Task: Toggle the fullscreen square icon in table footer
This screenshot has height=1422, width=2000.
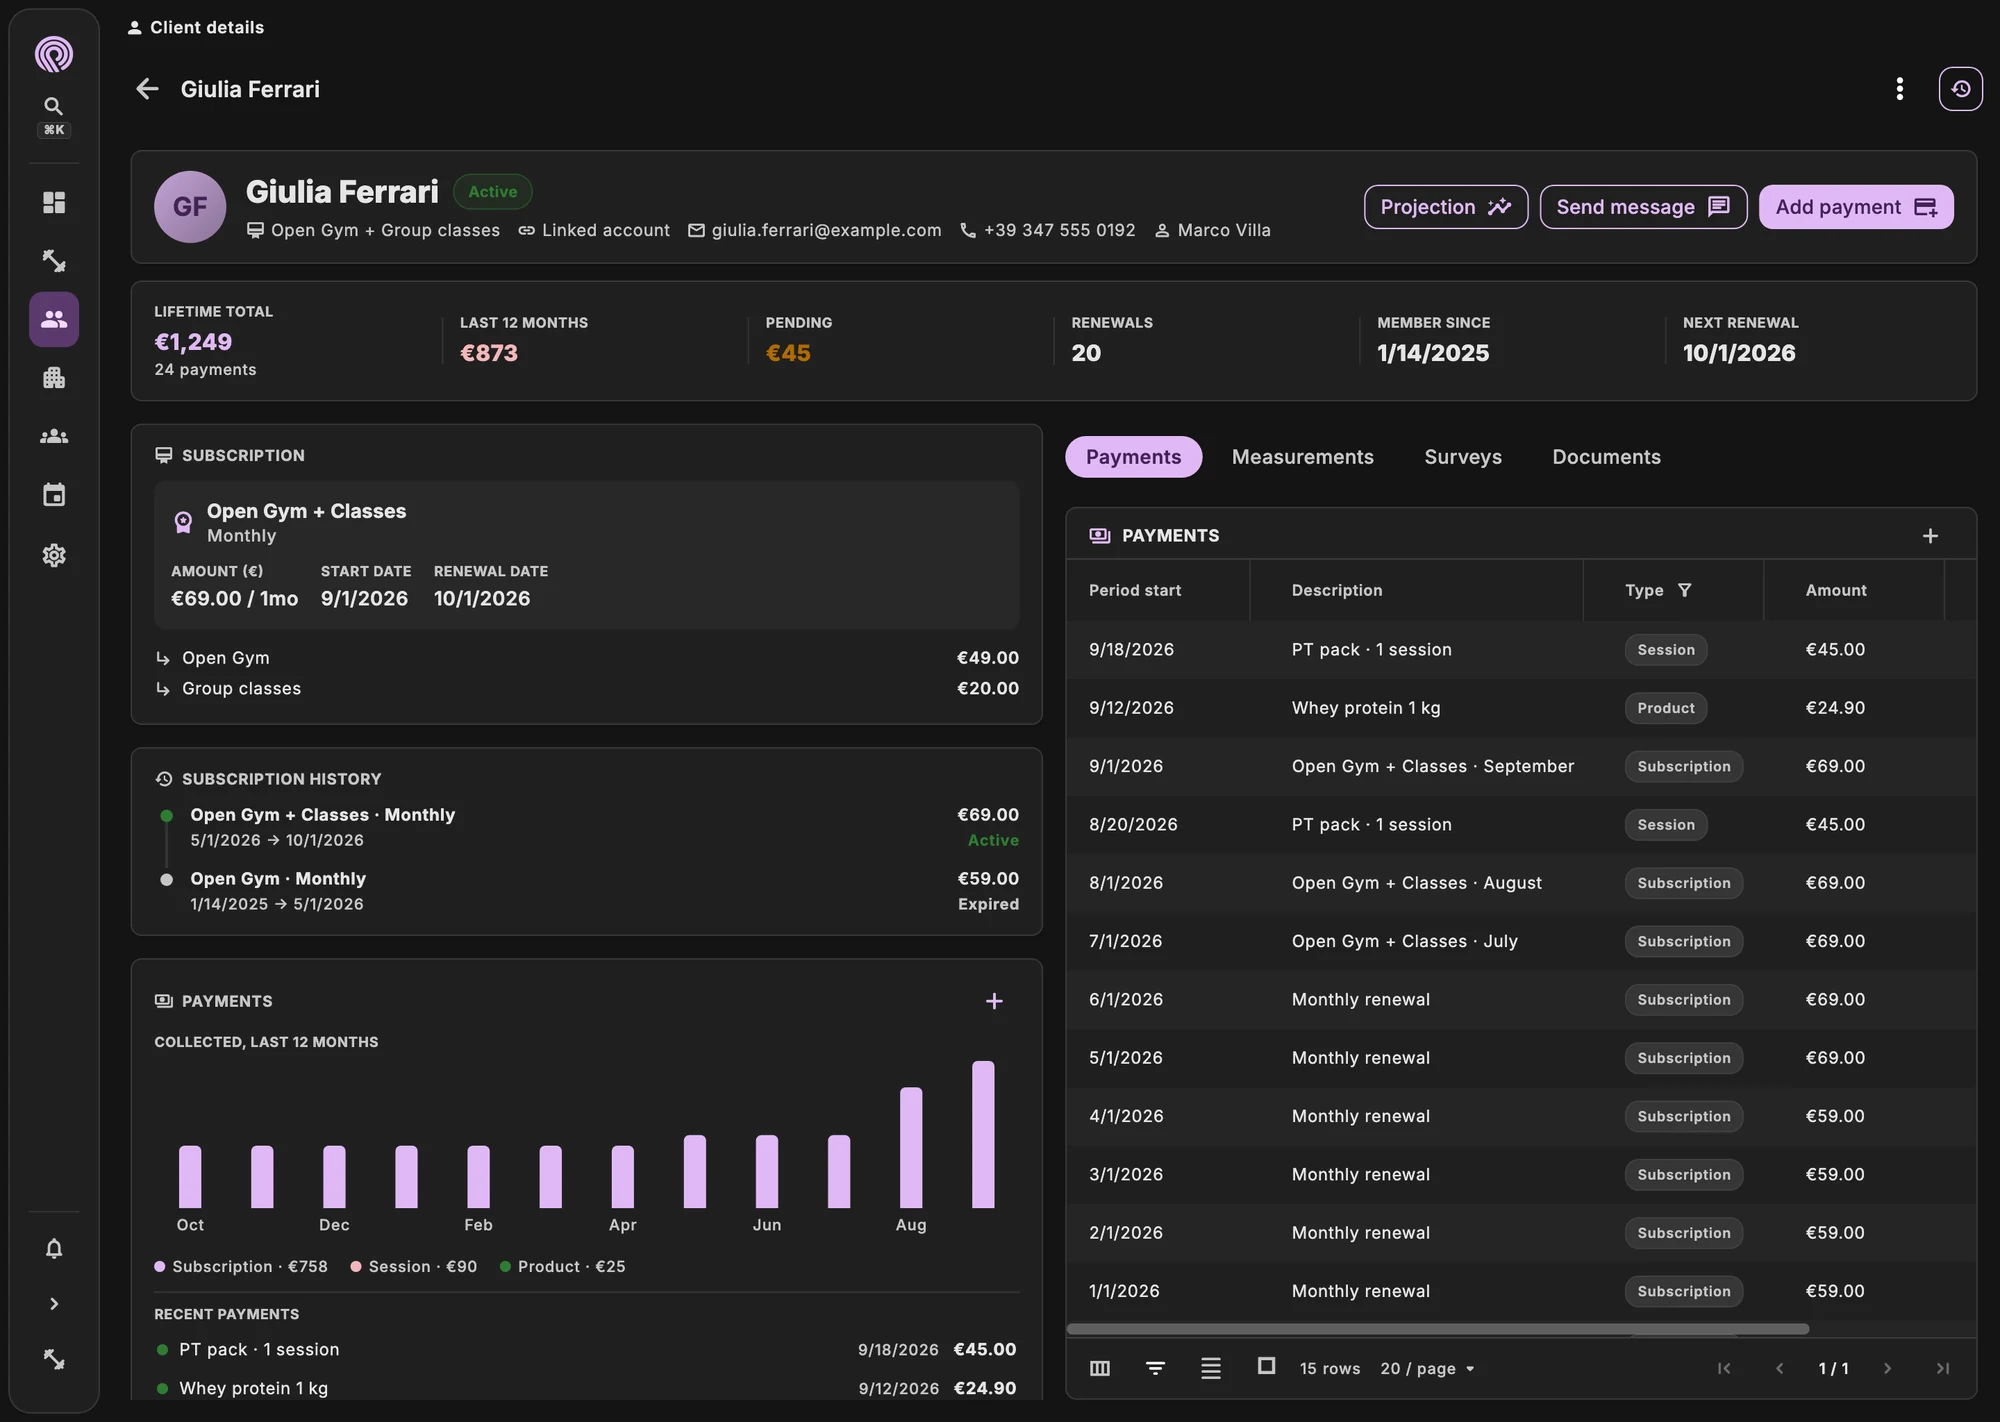Action: click(x=1266, y=1366)
